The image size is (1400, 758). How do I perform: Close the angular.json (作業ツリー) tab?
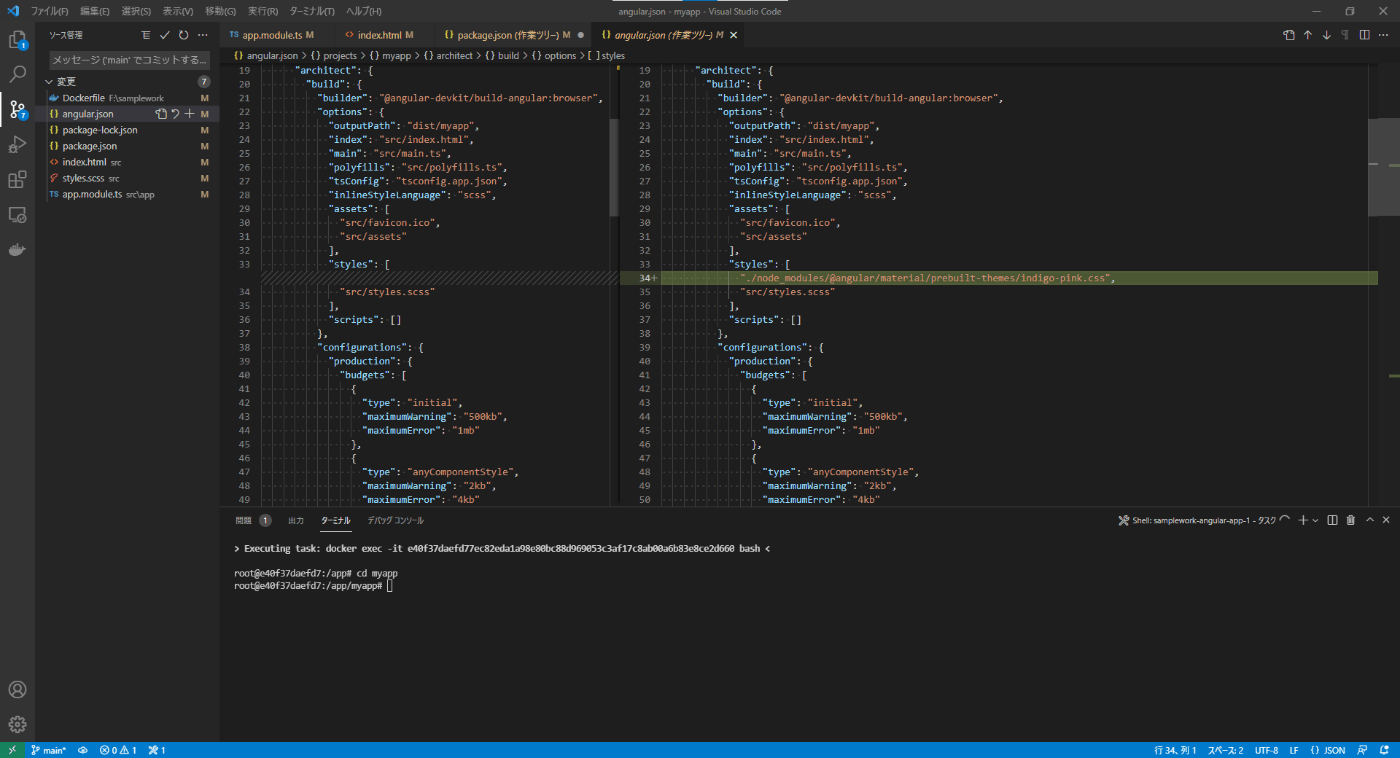tap(733, 35)
